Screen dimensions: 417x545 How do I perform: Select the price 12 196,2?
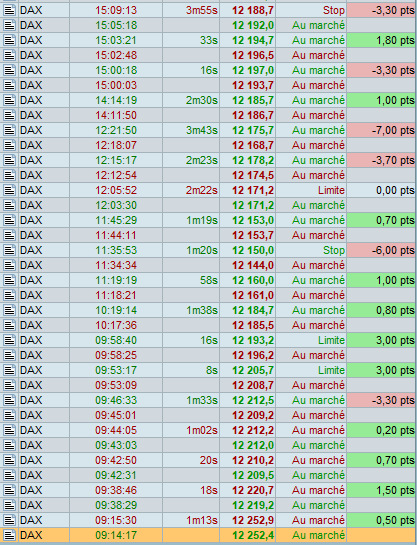253,355
